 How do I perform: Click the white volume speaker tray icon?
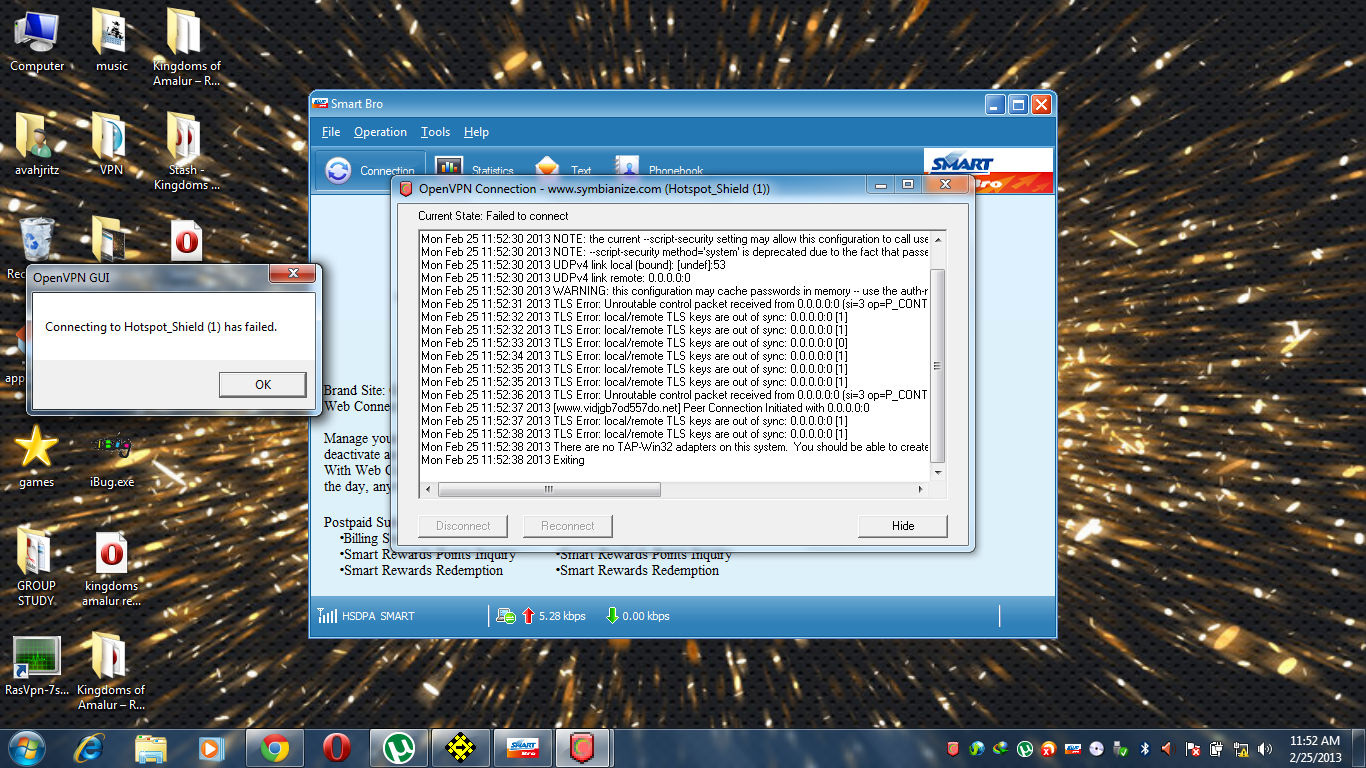point(1265,748)
